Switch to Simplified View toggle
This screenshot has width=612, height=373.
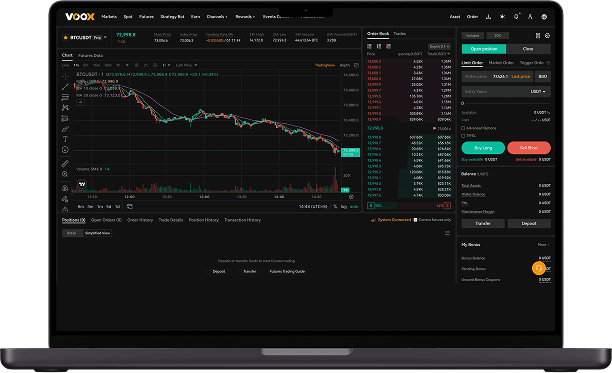98,233
